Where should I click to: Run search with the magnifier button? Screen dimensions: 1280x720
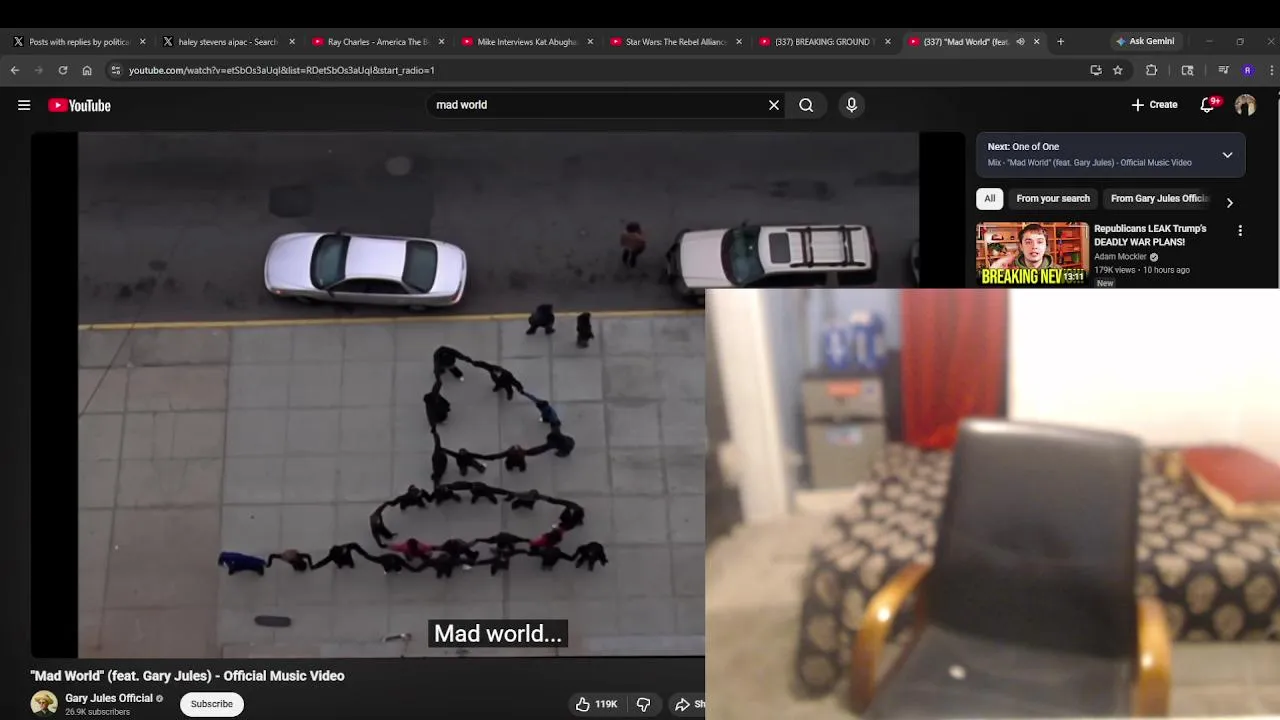[x=806, y=105]
